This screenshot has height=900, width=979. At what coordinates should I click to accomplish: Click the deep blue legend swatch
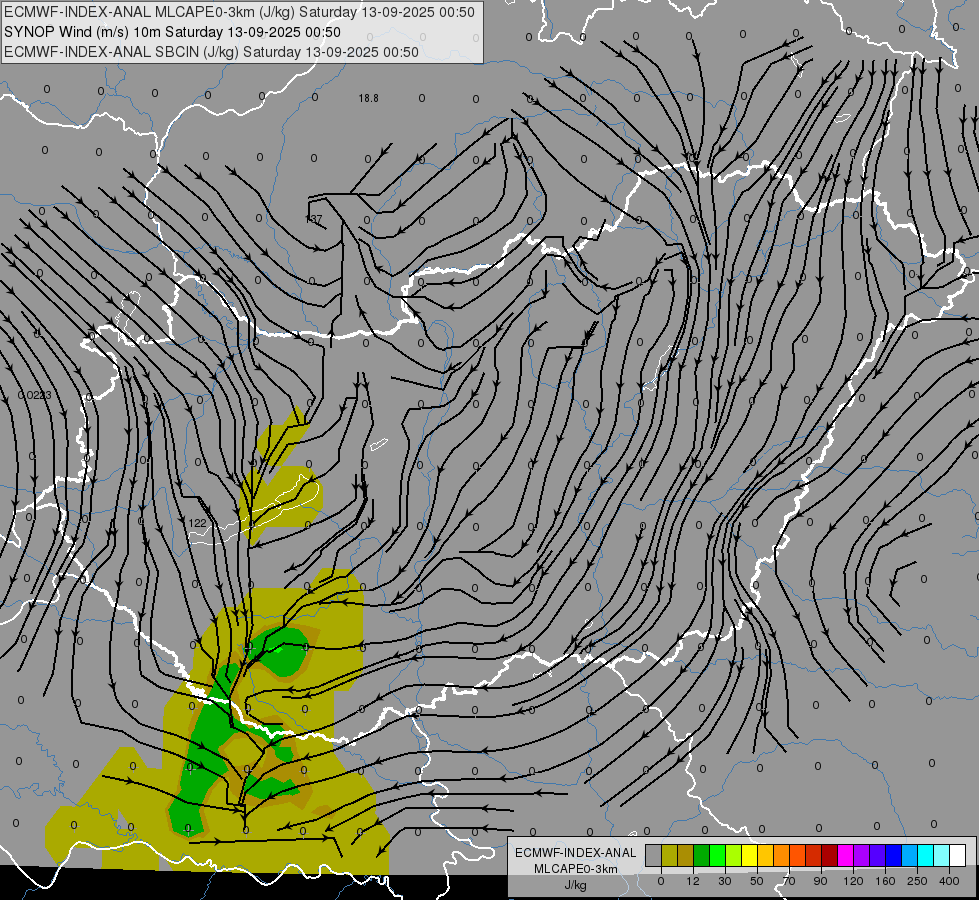tap(894, 855)
